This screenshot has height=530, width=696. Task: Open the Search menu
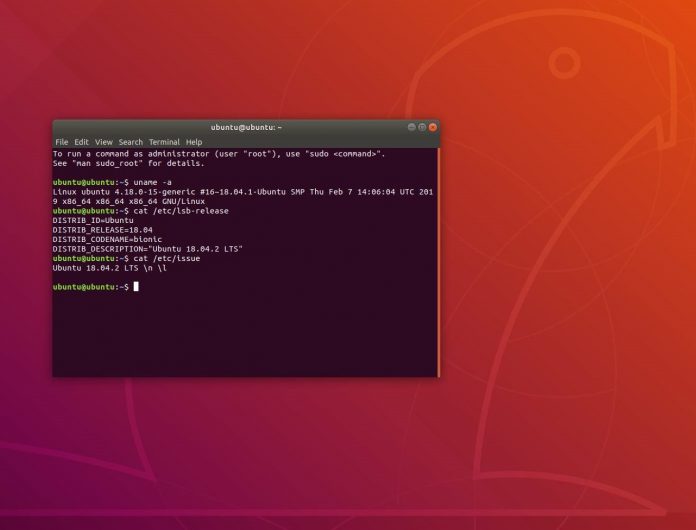pyautogui.click(x=130, y=142)
